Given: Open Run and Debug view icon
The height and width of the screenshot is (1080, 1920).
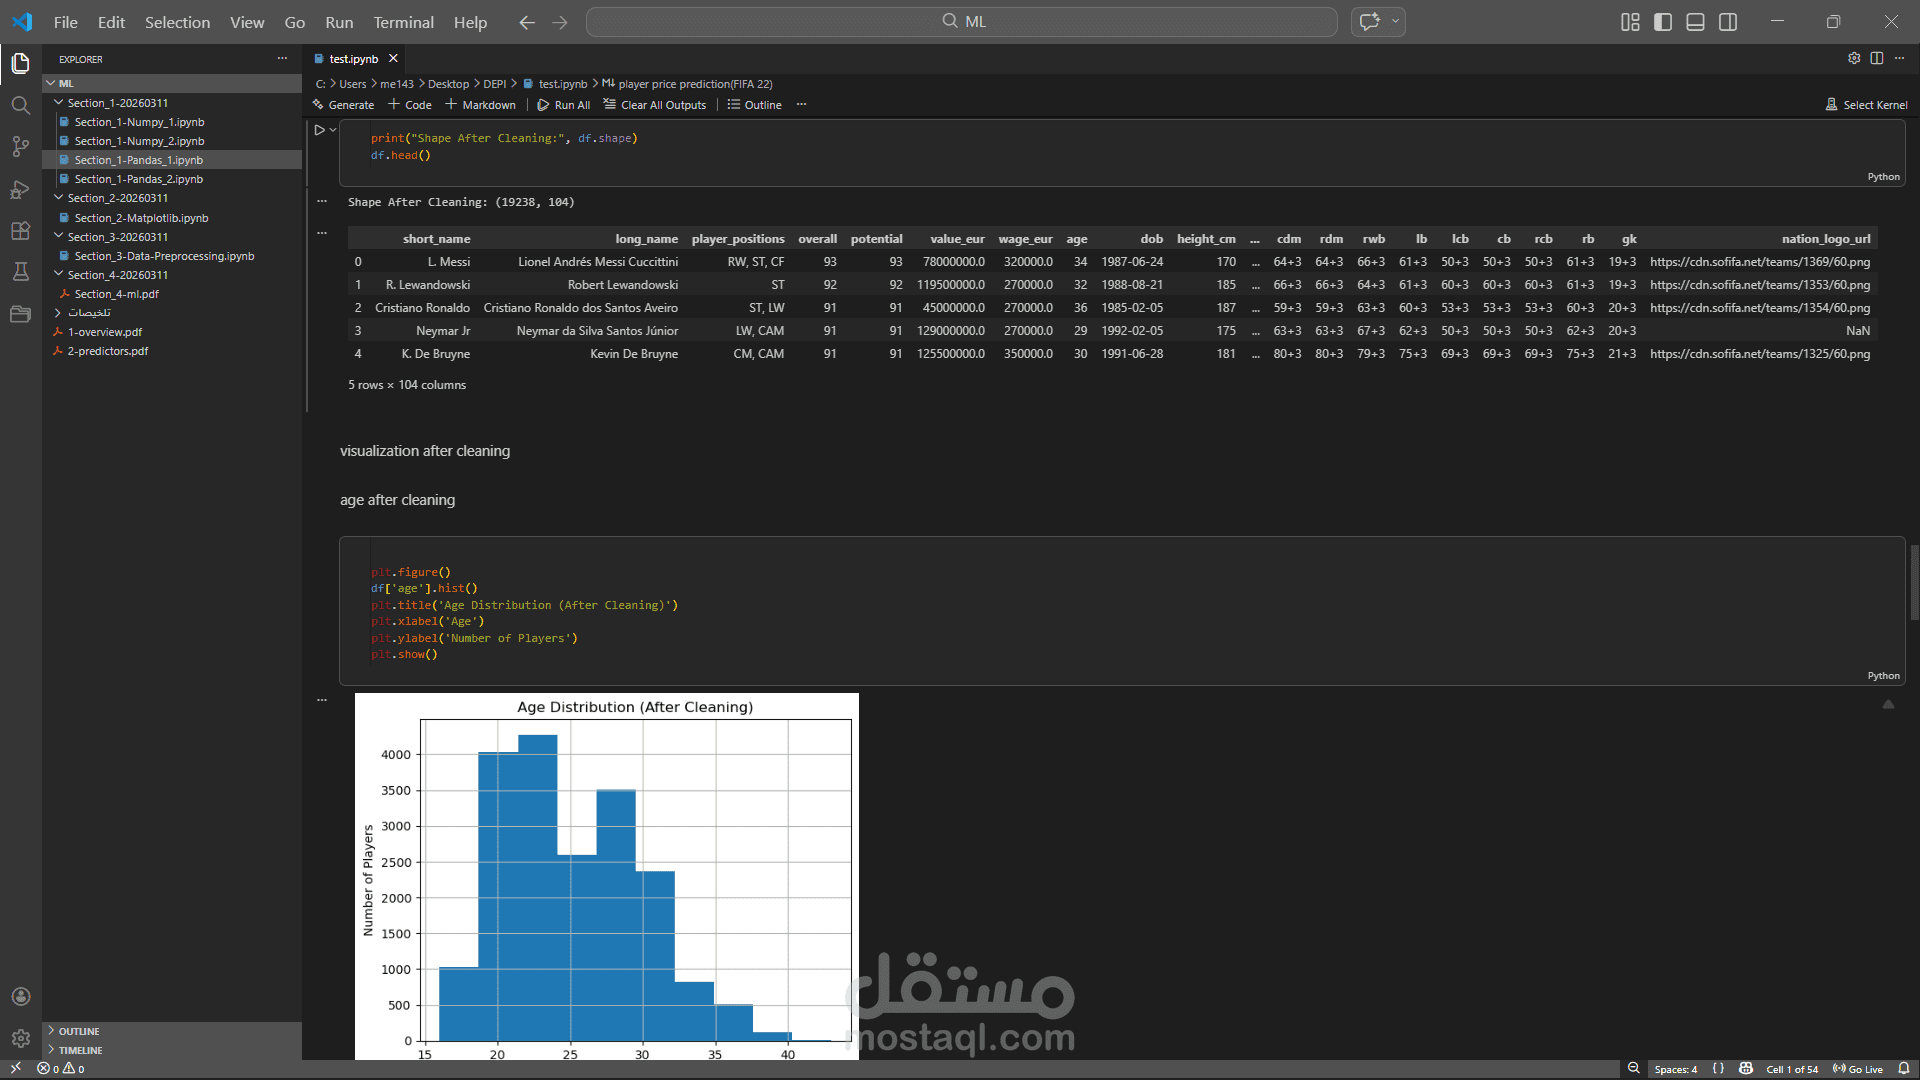Looking at the screenshot, I should click(20, 189).
